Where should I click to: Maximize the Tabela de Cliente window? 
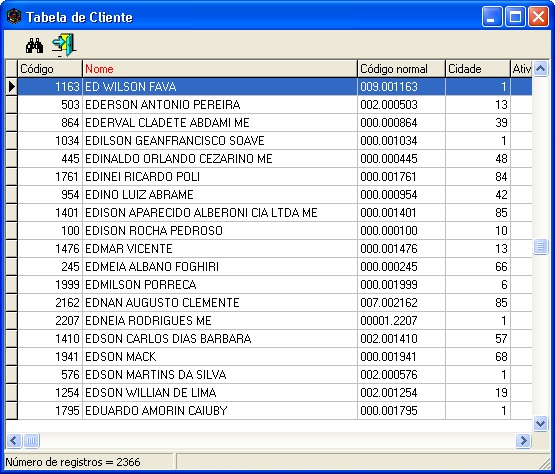[515, 17]
